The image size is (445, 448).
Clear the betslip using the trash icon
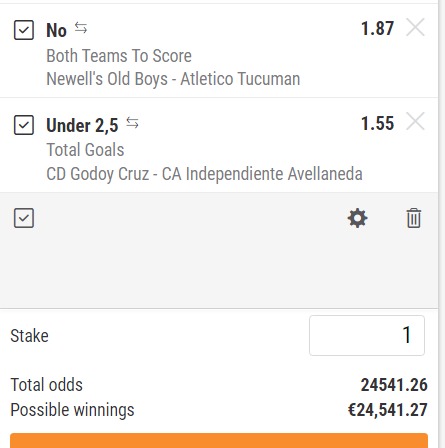[414, 218]
